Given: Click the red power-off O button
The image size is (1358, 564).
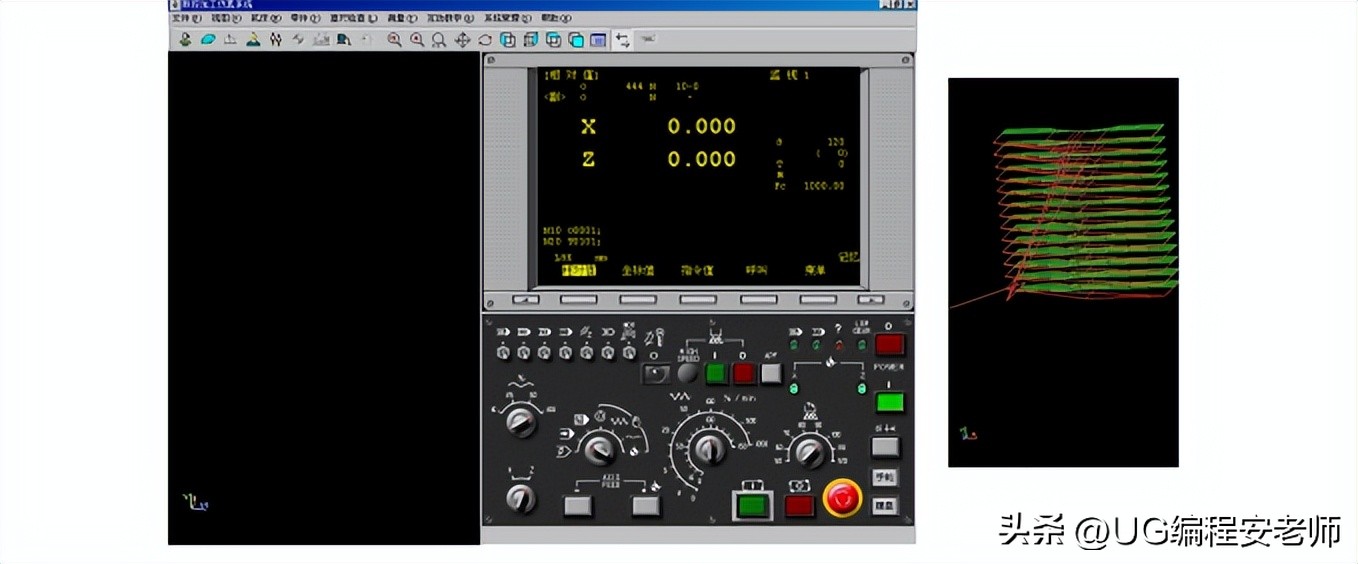Looking at the screenshot, I should [x=889, y=345].
